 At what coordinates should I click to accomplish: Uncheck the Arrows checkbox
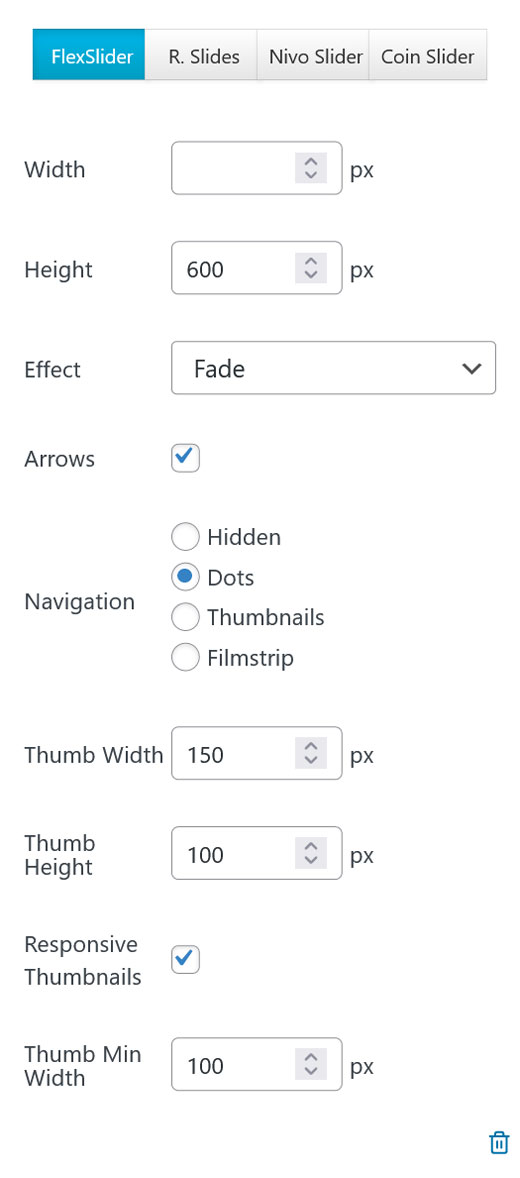[186, 458]
